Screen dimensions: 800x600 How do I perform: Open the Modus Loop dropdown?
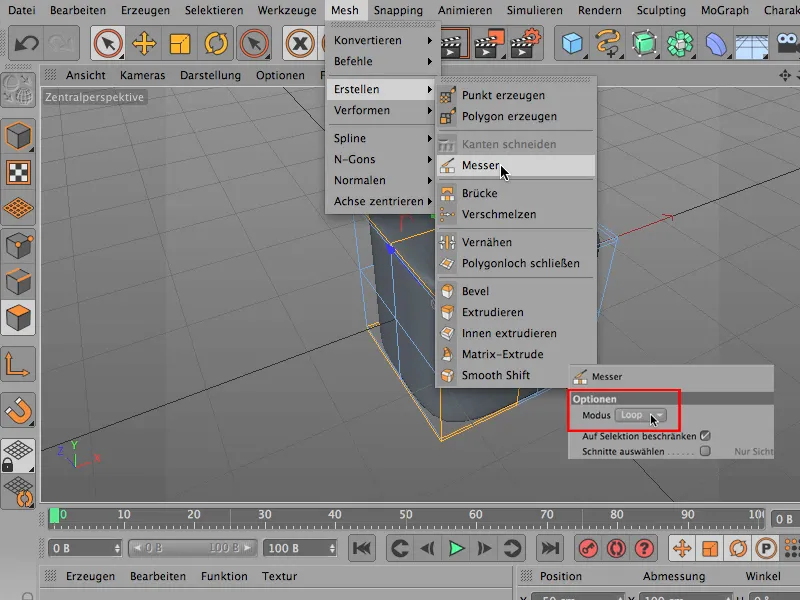[x=641, y=415]
